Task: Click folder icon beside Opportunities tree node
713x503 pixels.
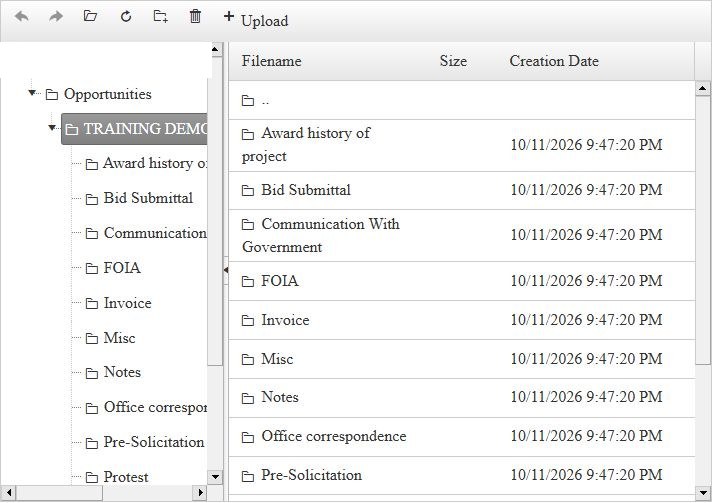Action: [52, 95]
